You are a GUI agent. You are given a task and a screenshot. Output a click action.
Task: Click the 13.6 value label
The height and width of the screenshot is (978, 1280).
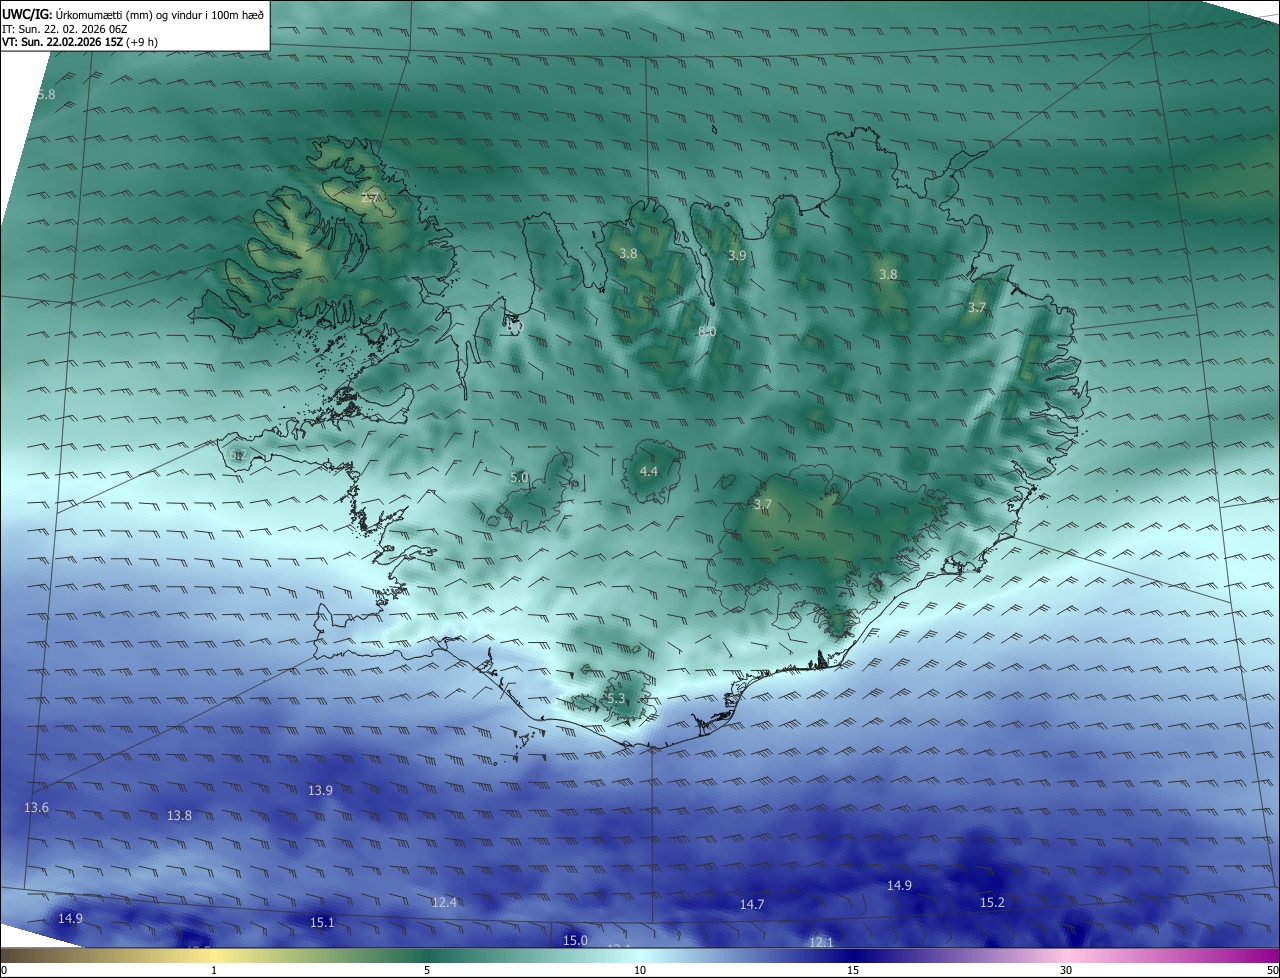click(x=36, y=807)
